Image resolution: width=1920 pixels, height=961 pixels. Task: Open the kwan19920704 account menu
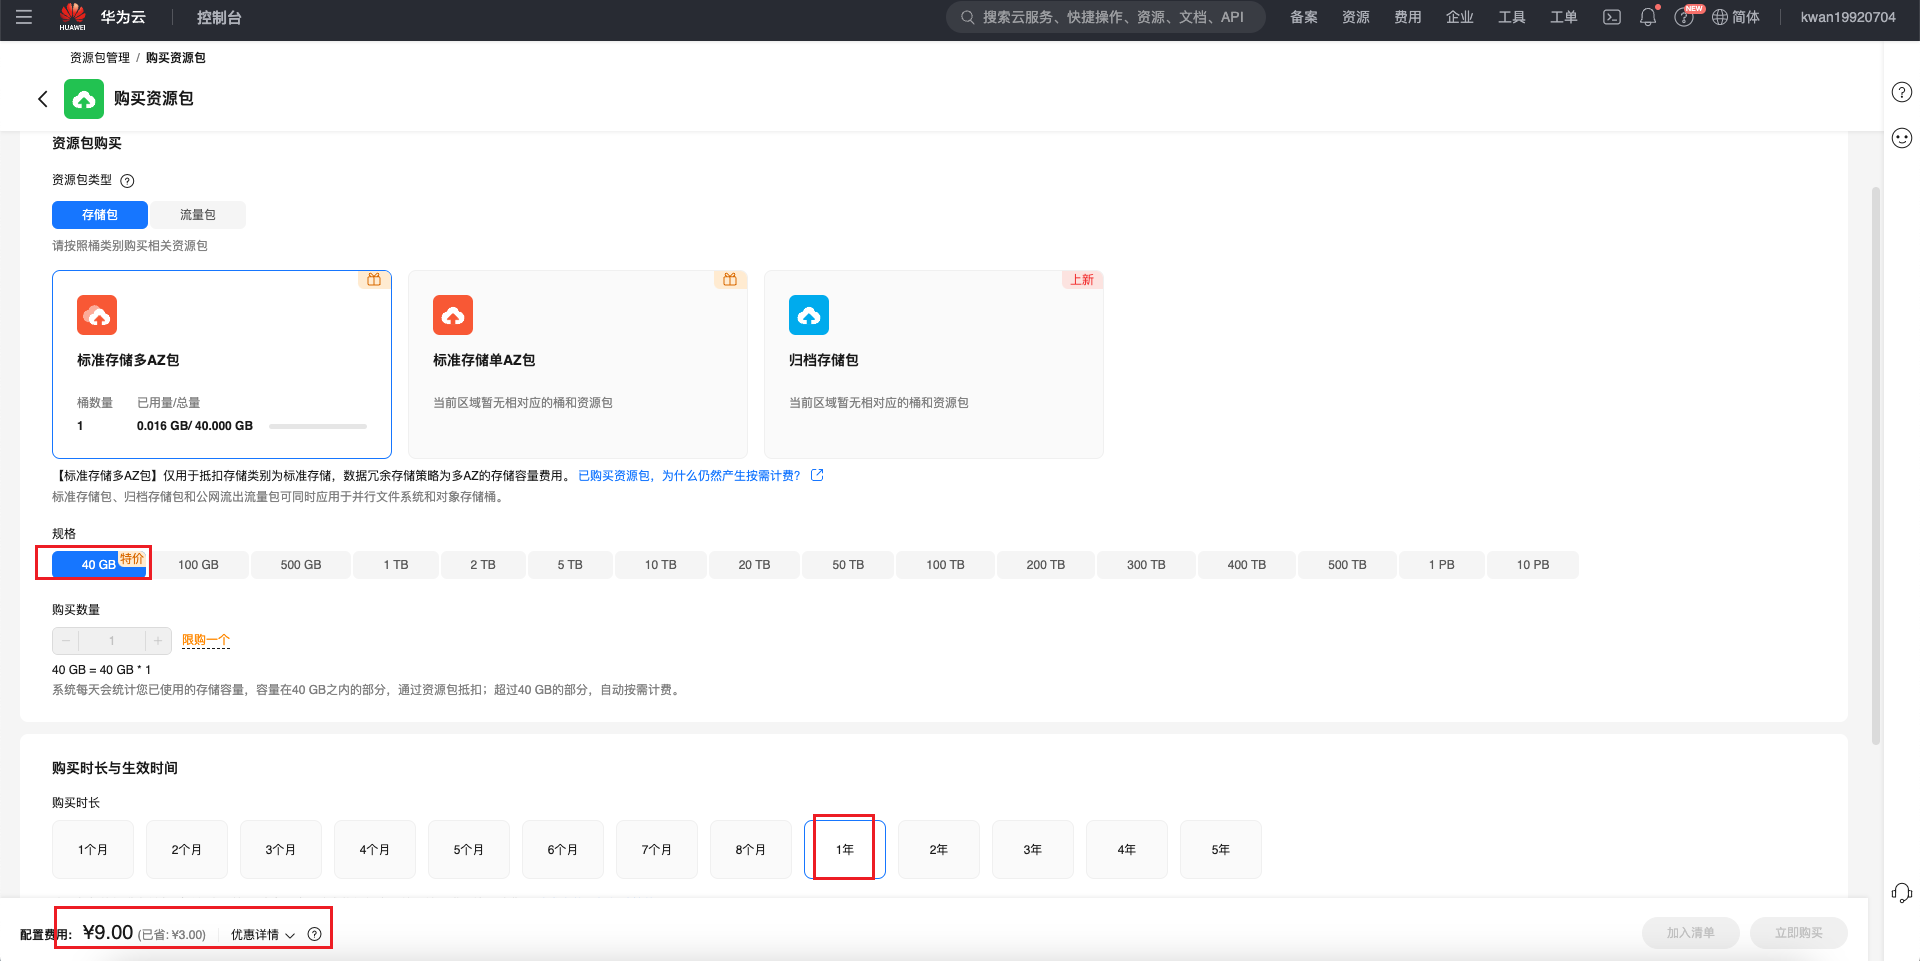(1847, 17)
